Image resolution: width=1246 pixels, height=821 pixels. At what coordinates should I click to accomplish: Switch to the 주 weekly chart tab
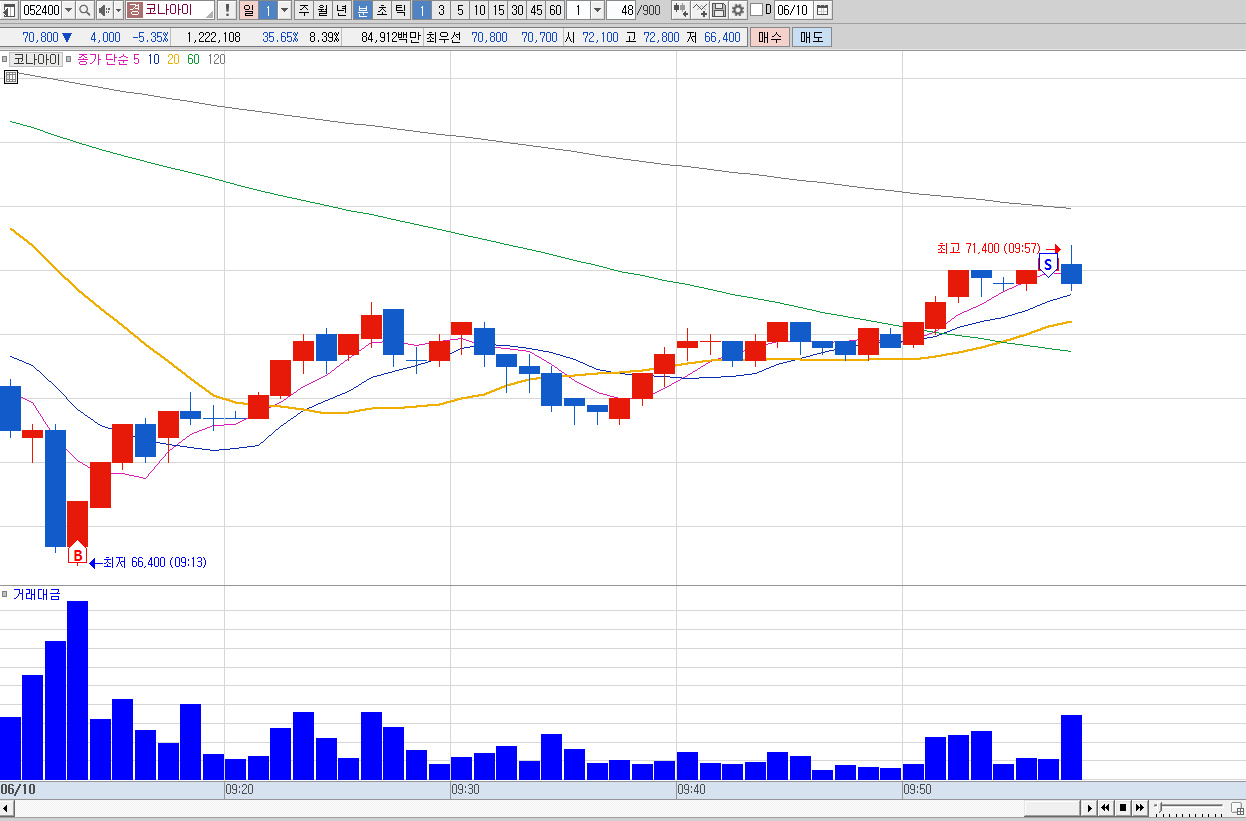304,10
